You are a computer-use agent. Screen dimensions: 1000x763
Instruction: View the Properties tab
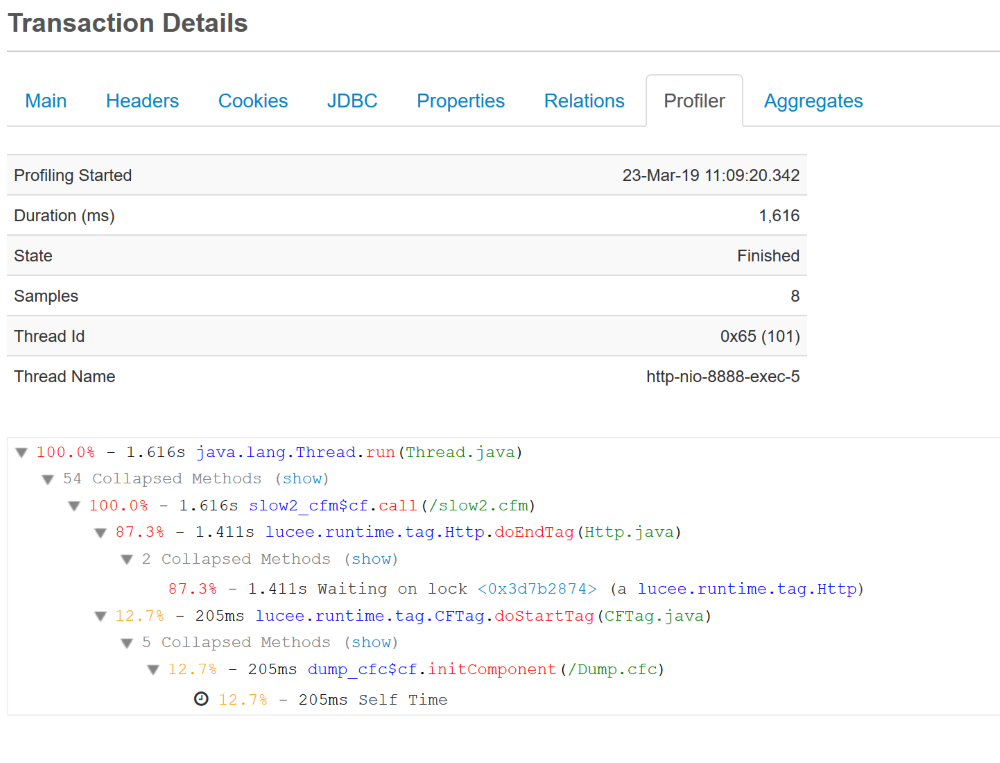point(460,101)
